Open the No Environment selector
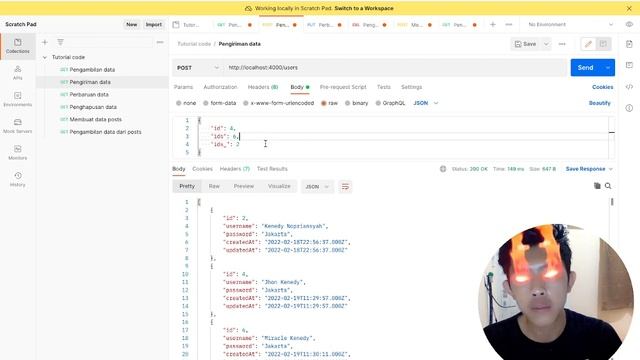Image resolution: width=640 pixels, height=360 pixels. [x=570, y=24]
